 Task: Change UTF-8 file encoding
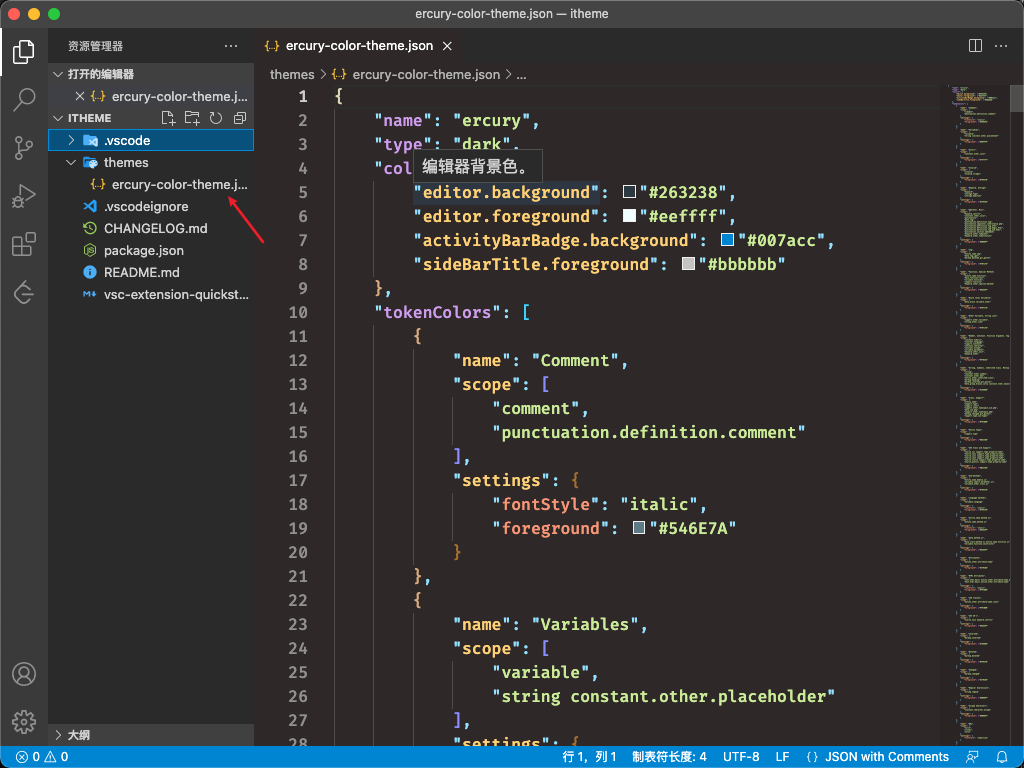coord(741,757)
